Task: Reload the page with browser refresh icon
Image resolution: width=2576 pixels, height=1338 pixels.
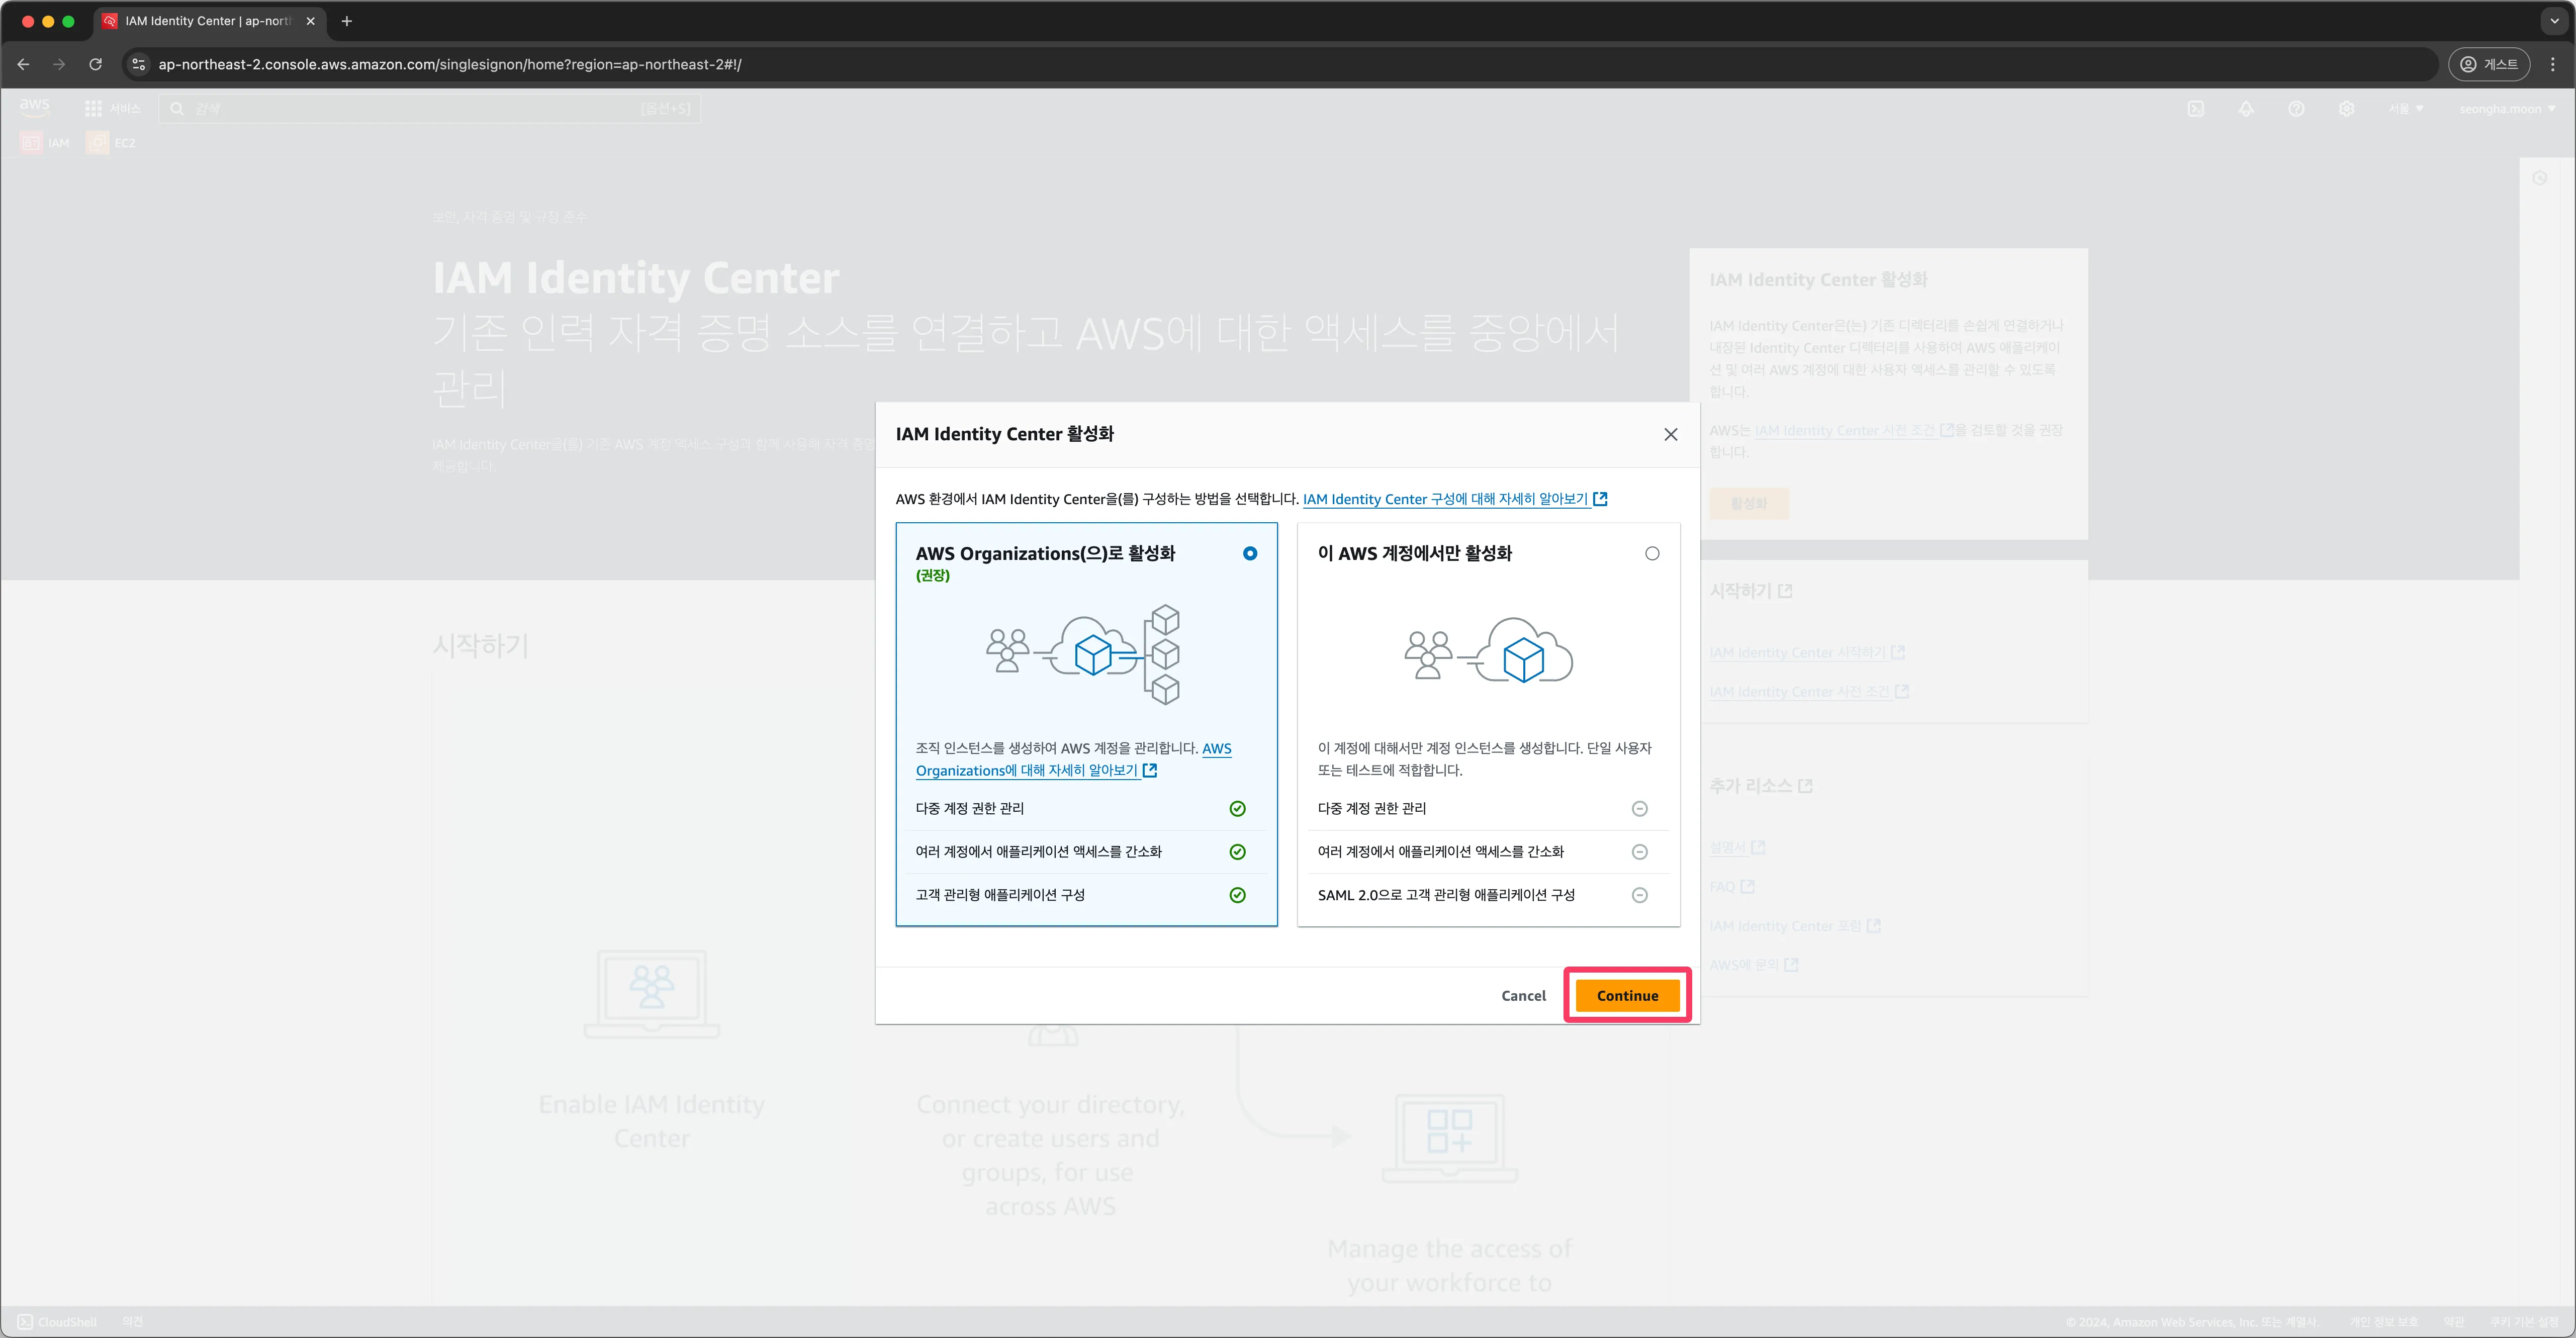Action: click(x=95, y=64)
